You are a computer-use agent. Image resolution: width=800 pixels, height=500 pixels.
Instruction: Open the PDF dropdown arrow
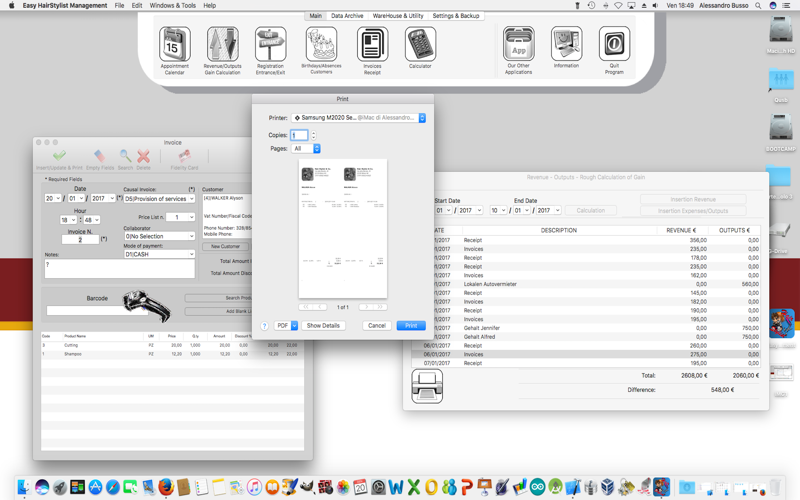point(294,326)
